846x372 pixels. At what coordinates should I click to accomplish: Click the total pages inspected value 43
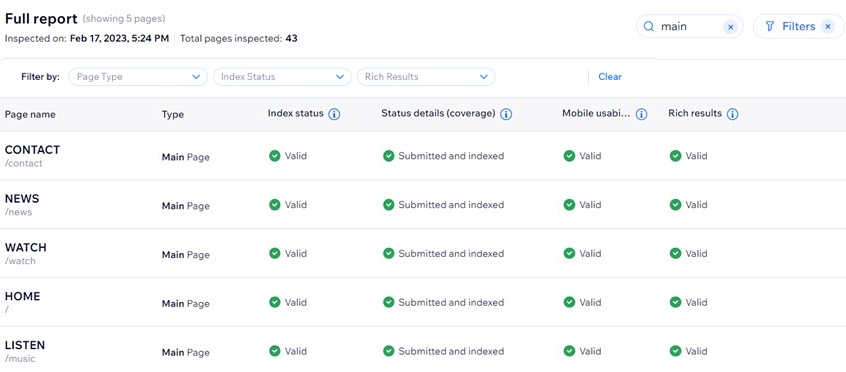pyautogui.click(x=291, y=38)
